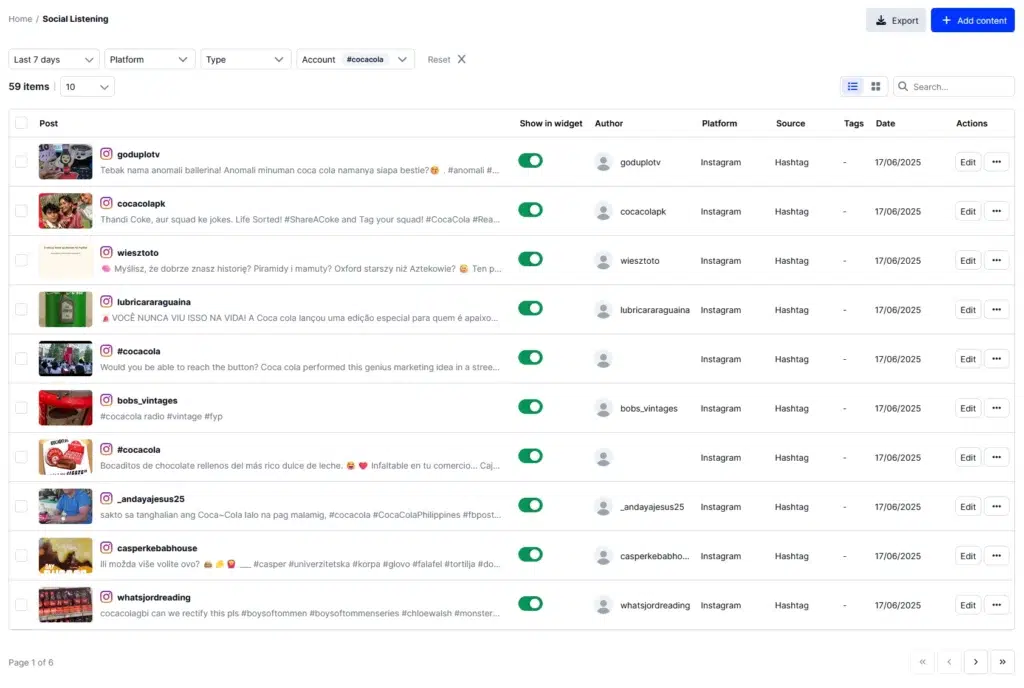The width and height of the screenshot is (1024, 688).
Task: Open goduplotv post thumbnail
Action: click(x=65, y=161)
